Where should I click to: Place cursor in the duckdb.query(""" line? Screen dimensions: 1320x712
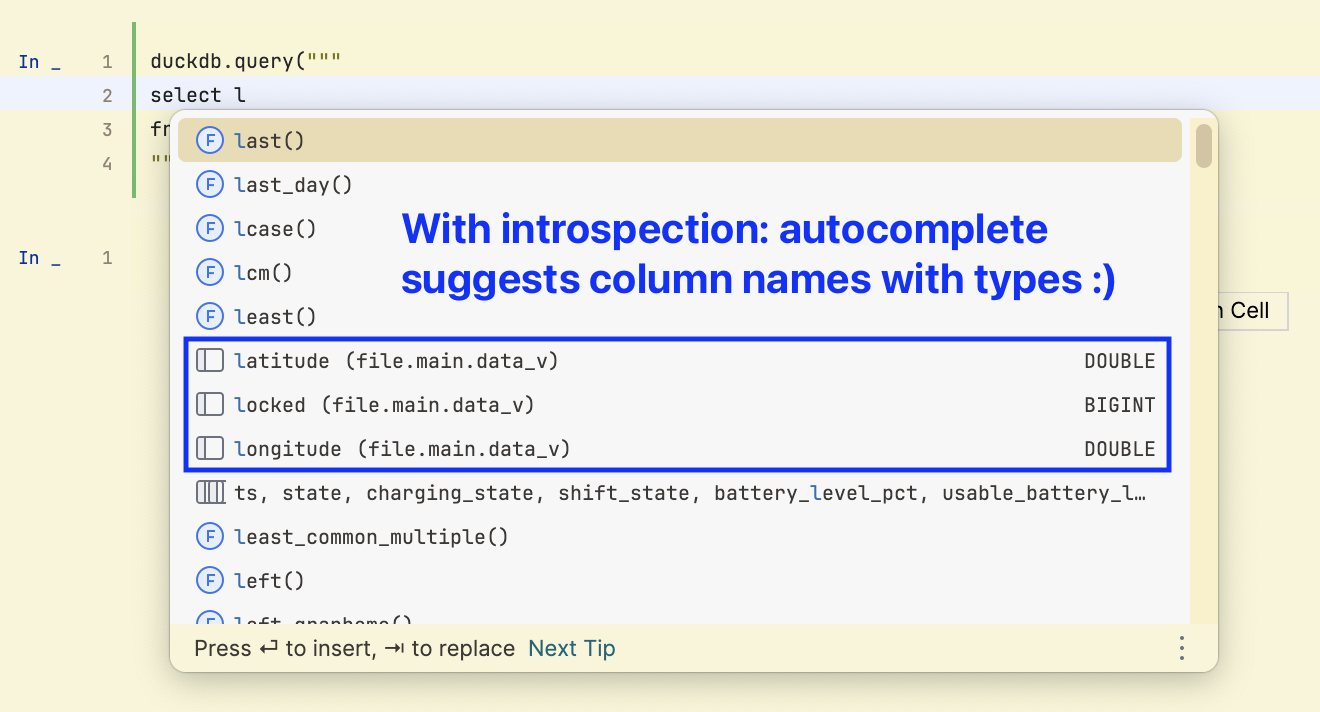[x=246, y=62]
